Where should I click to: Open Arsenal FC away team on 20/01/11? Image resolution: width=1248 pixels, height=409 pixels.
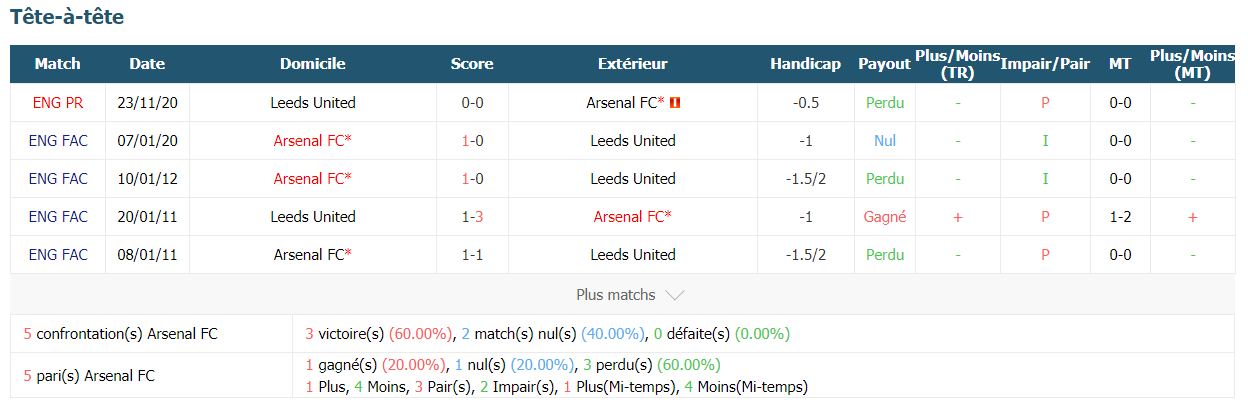633,216
